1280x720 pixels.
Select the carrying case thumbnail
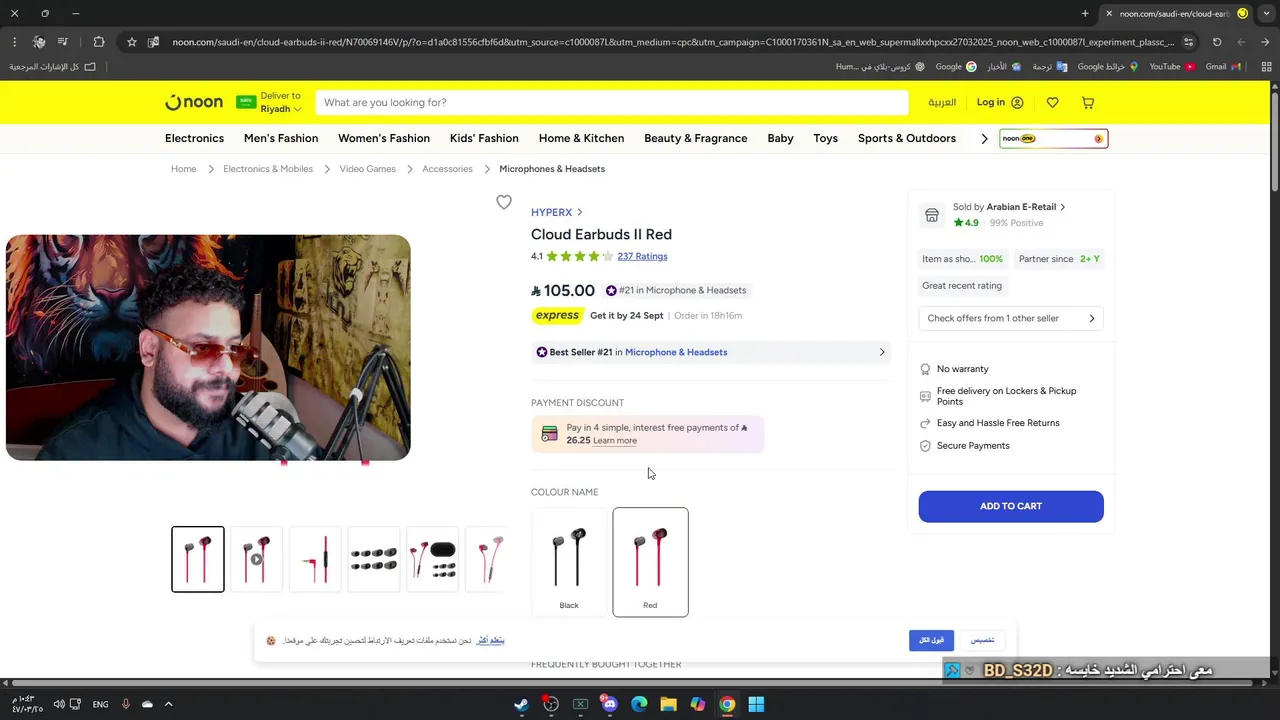(432, 559)
